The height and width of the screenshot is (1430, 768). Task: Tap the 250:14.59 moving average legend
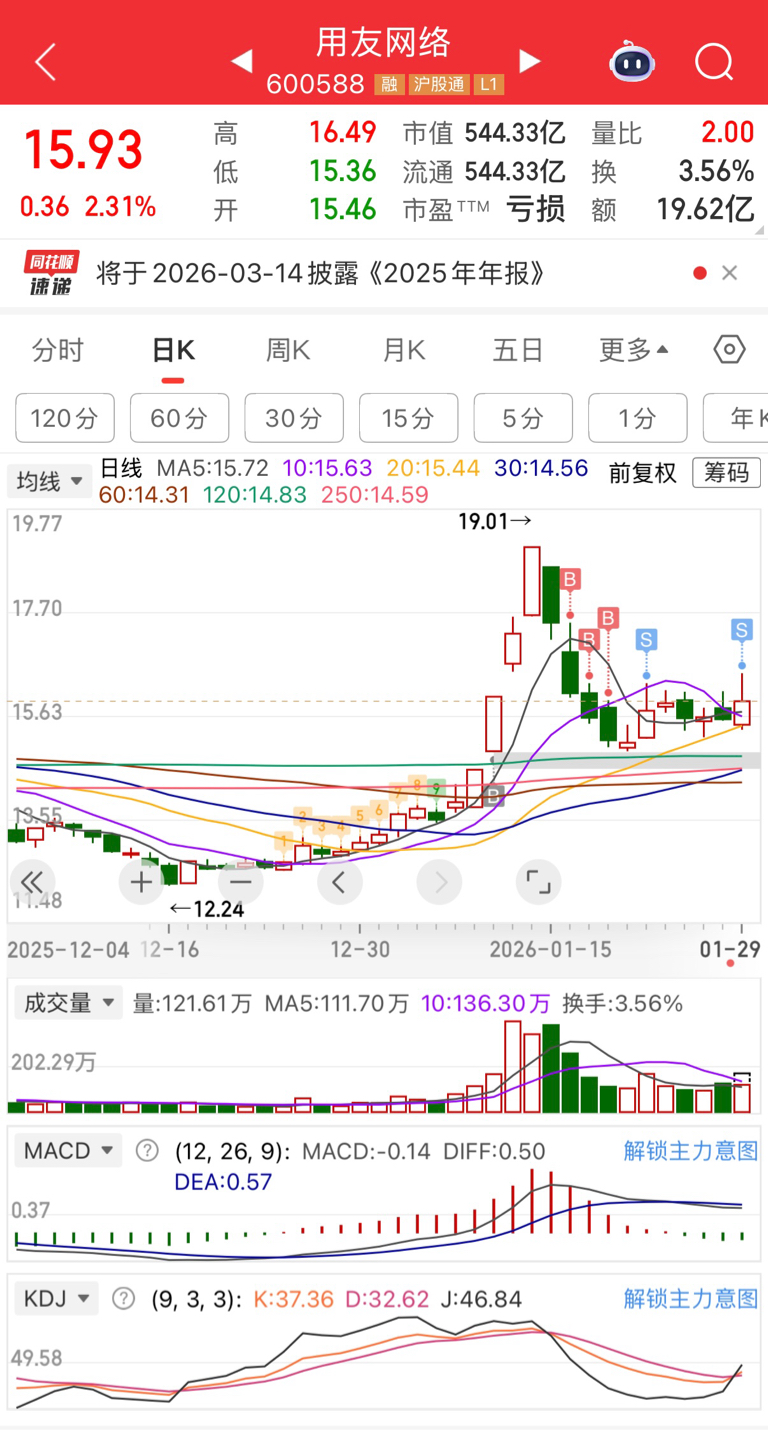[x=375, y=494]
